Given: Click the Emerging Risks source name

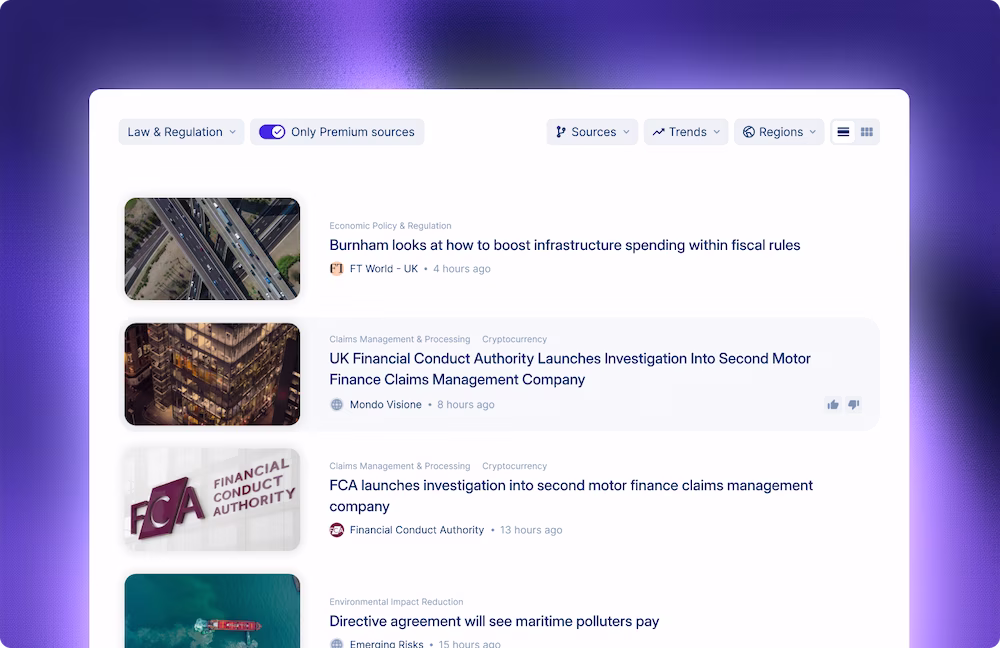Looking at the screenshot, I should coord(386,644).
